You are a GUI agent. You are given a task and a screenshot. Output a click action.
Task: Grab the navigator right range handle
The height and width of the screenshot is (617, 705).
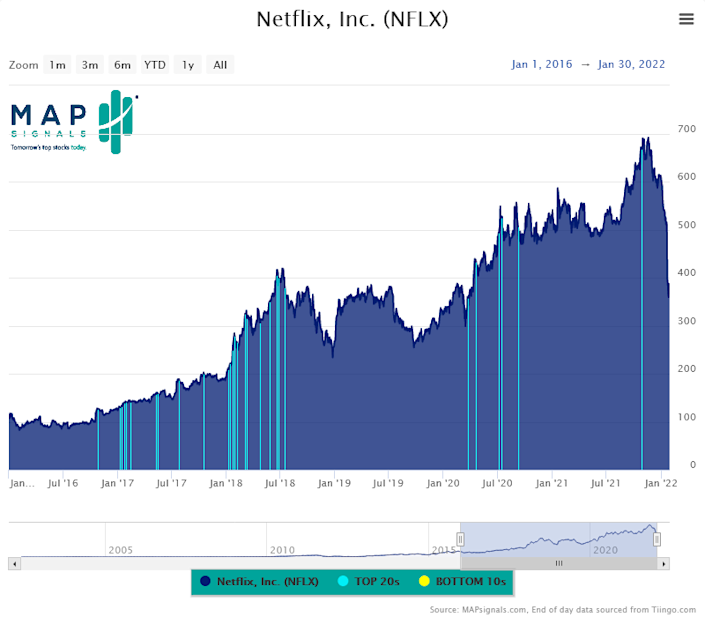657,539
